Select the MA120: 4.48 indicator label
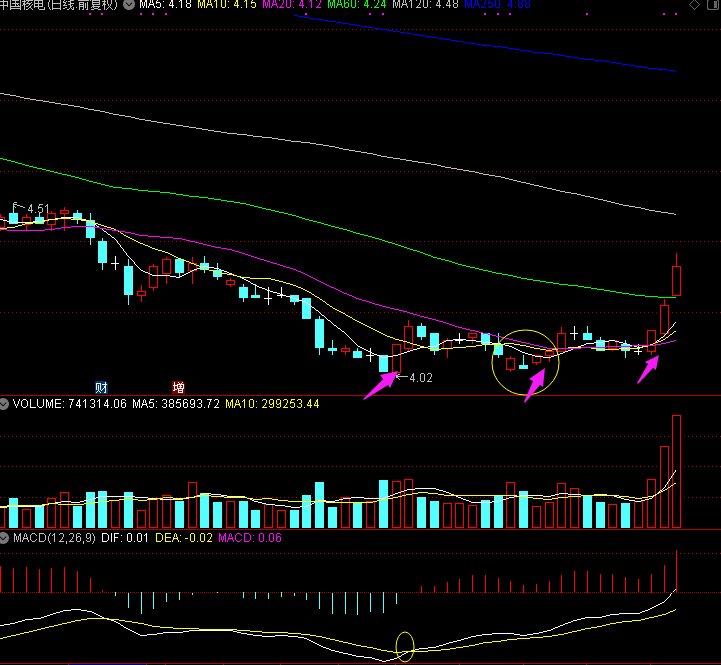Image resolution: width=721 pixels, height=665 pixels. click(425, 5)
